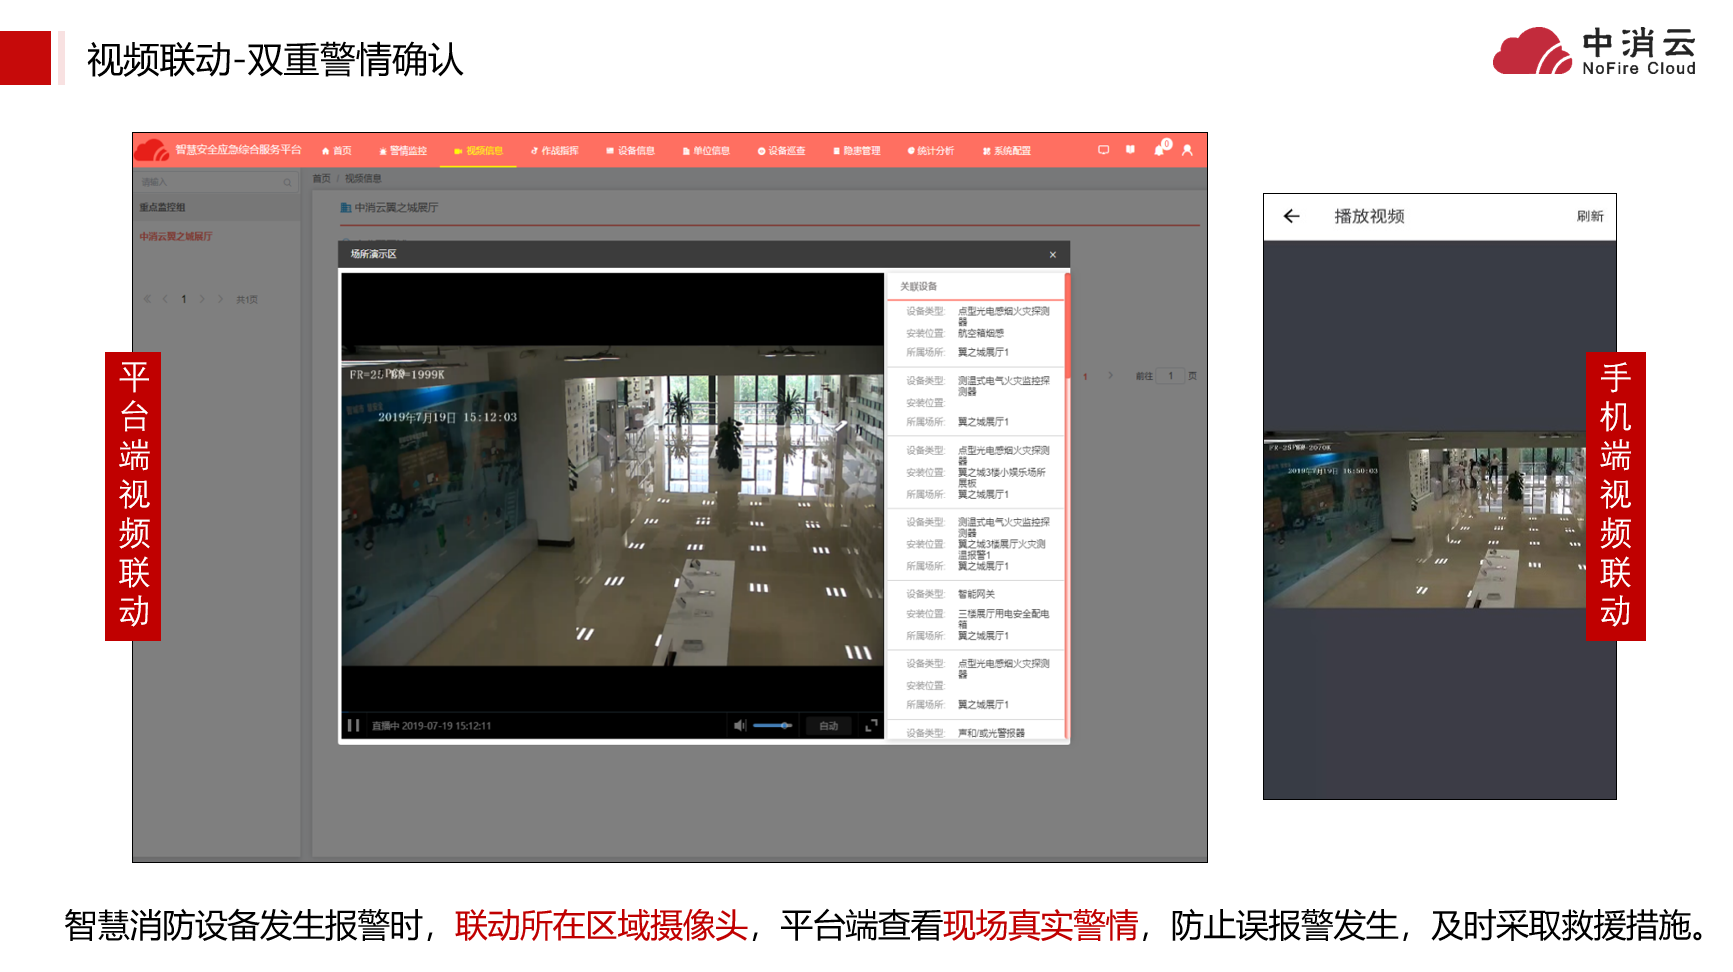This screenshot has width=1733, height=972.
Task: Open the 警情监控 menu item
Action: 403,151
